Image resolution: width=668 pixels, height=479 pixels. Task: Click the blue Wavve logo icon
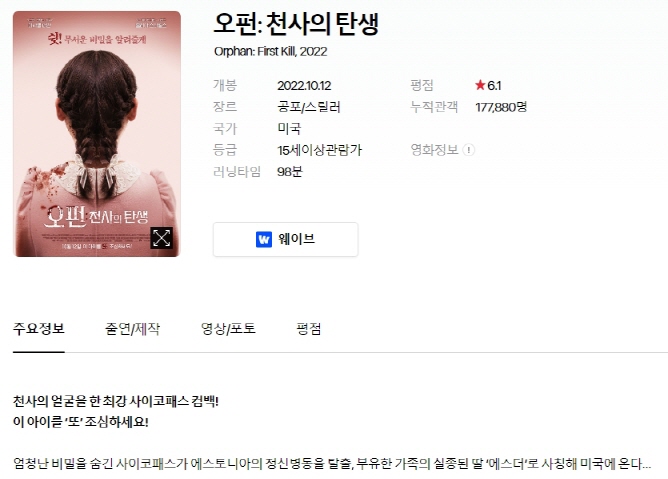[264, 240]
